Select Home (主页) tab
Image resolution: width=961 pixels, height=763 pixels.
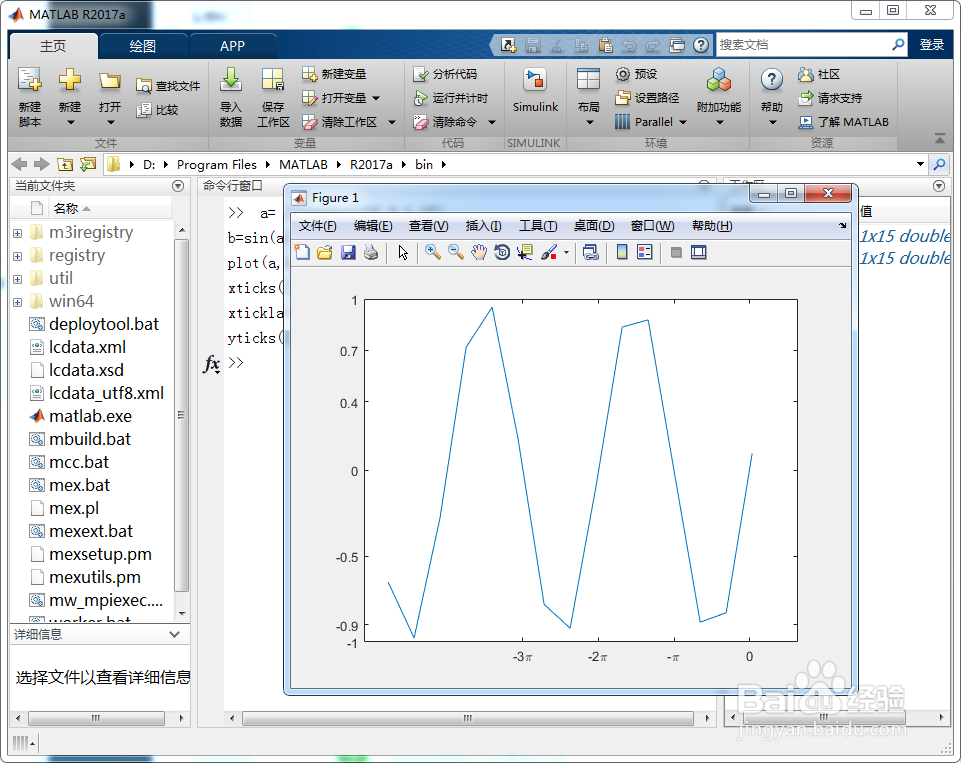53,46
